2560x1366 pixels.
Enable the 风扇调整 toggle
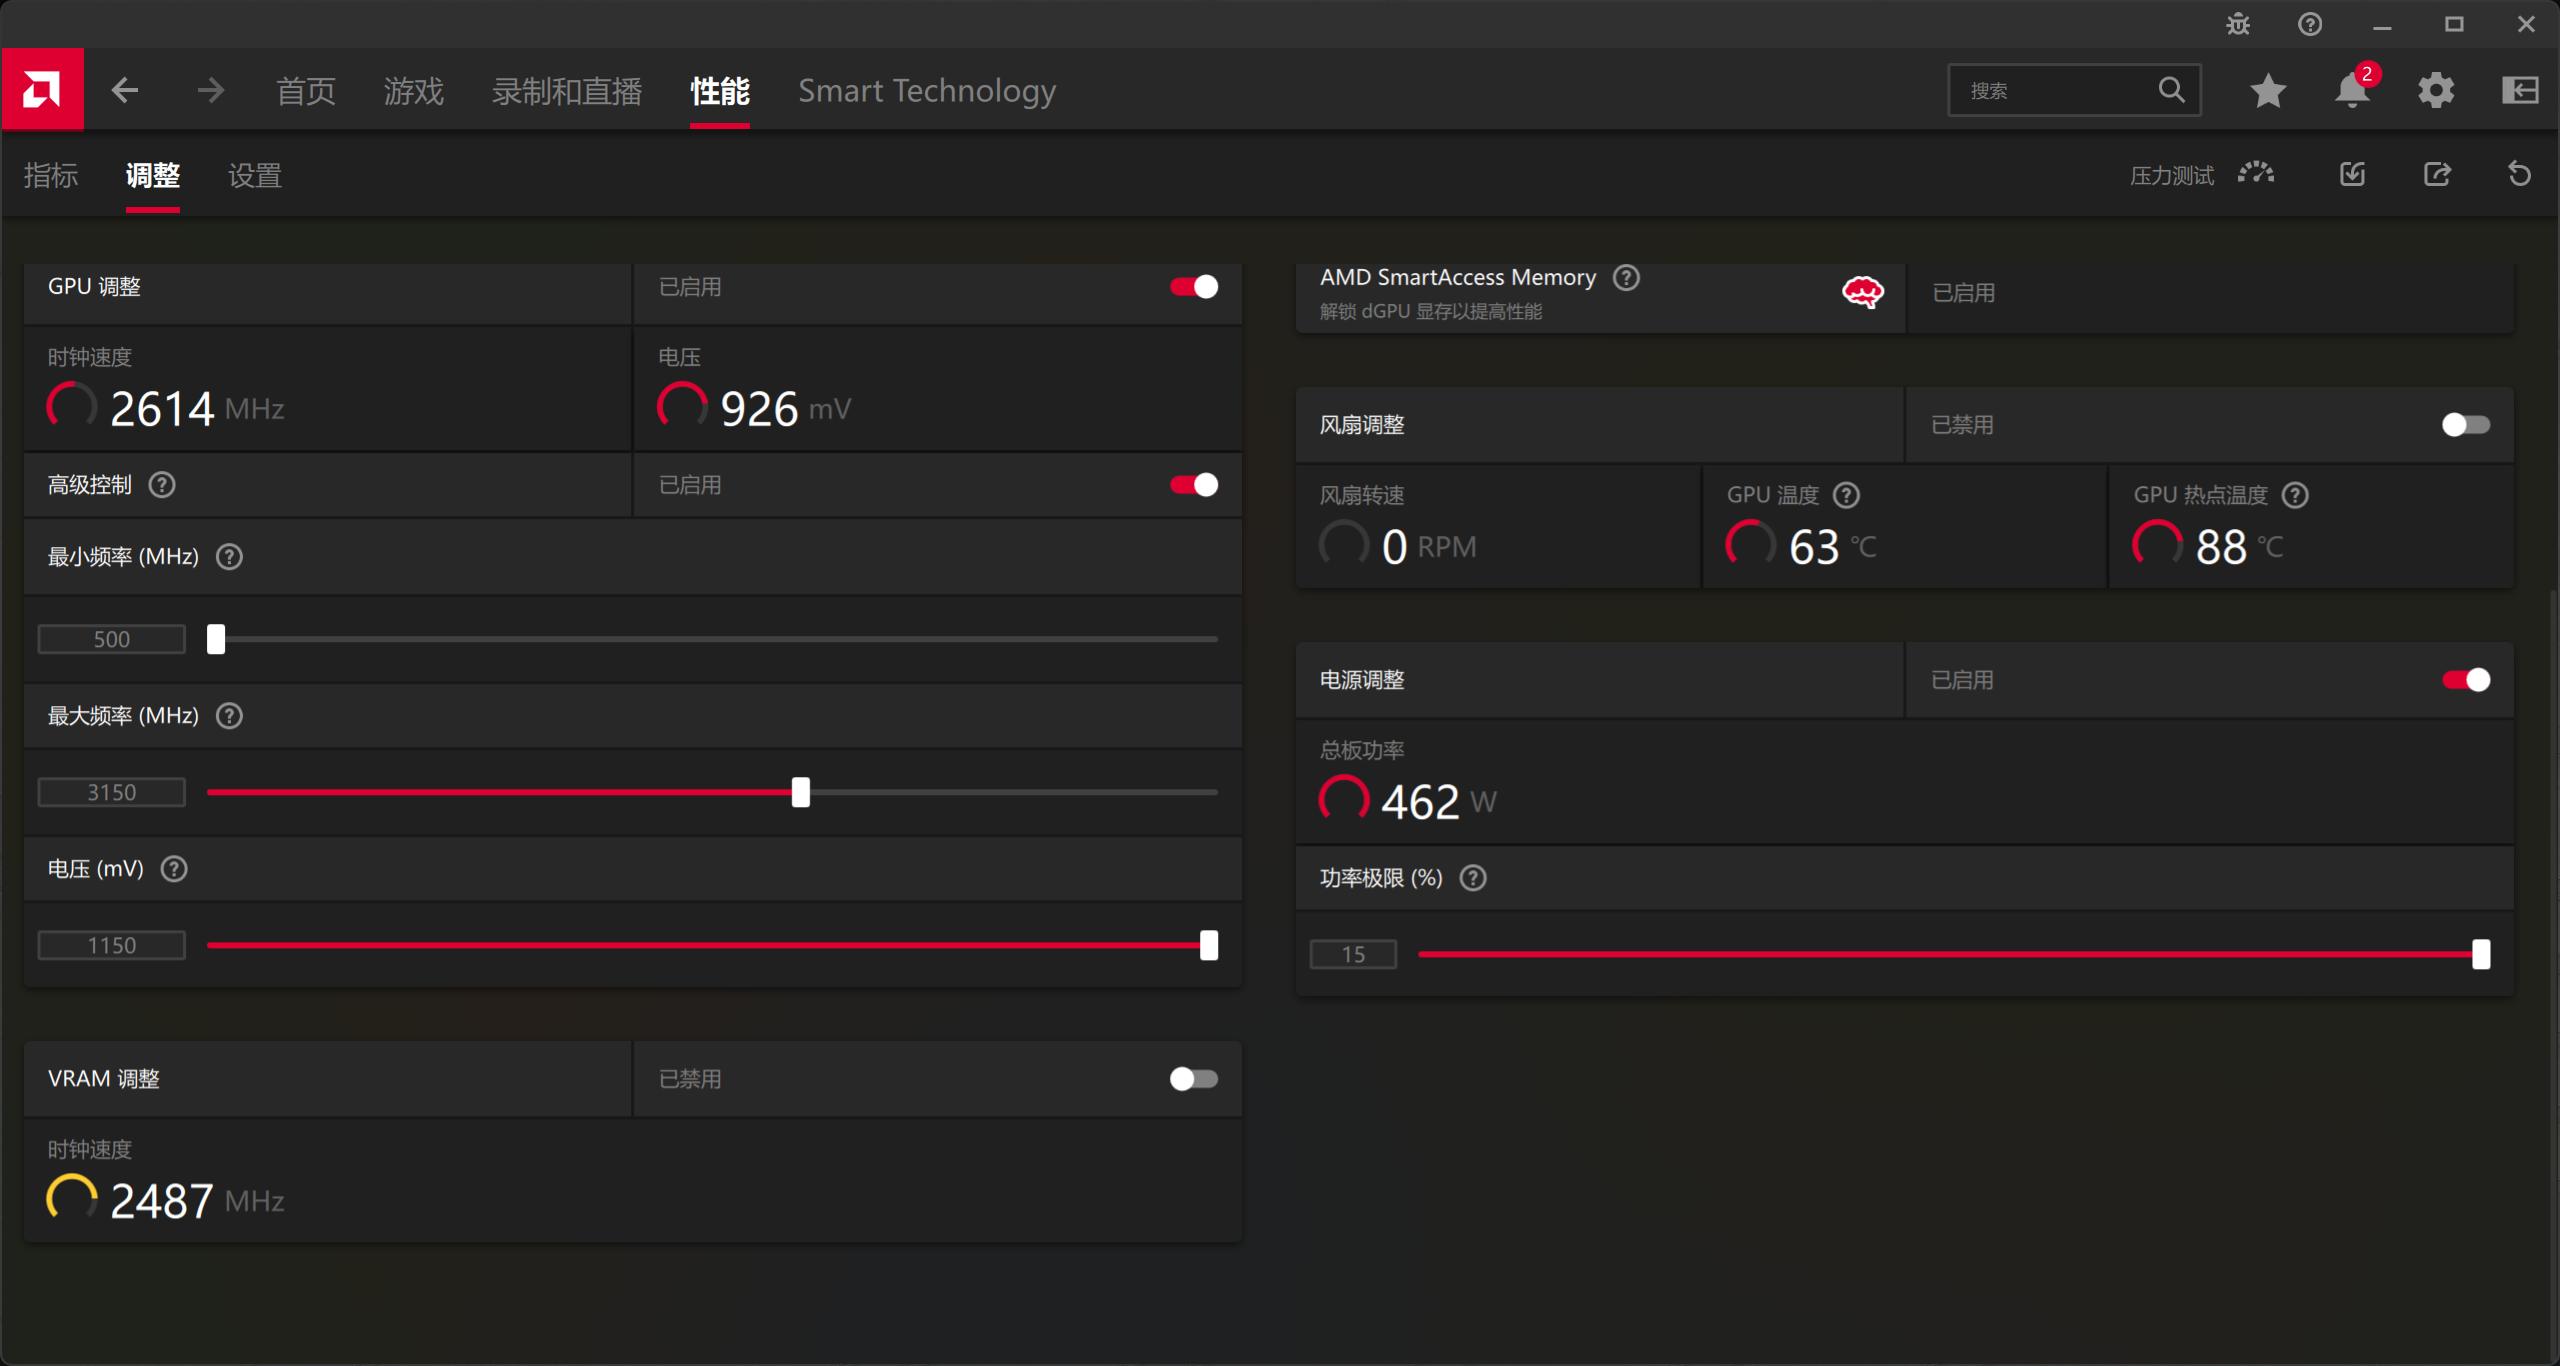2465,425
